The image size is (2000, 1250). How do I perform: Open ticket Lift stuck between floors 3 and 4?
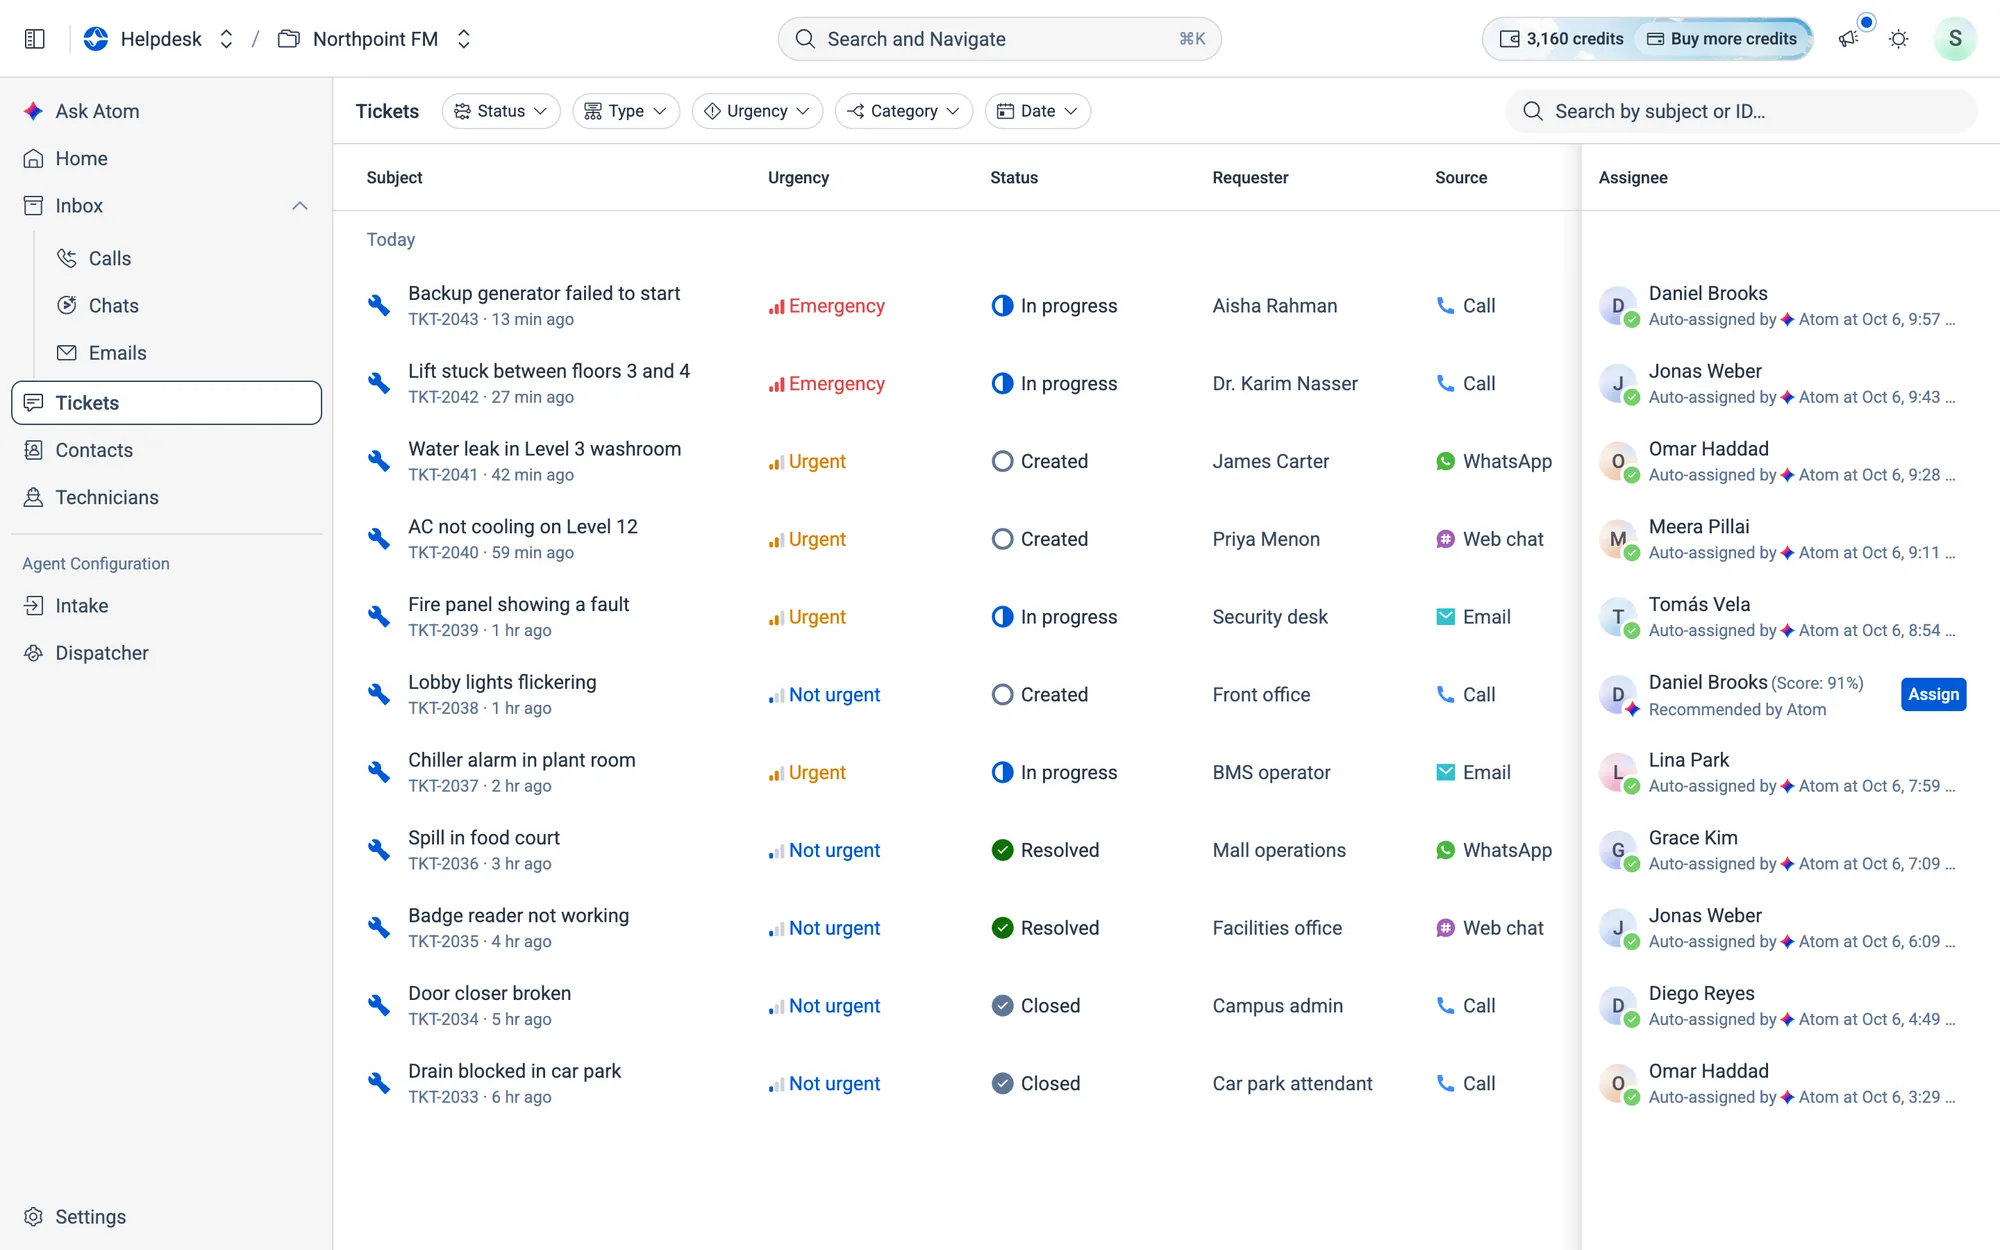coord(549,371)
